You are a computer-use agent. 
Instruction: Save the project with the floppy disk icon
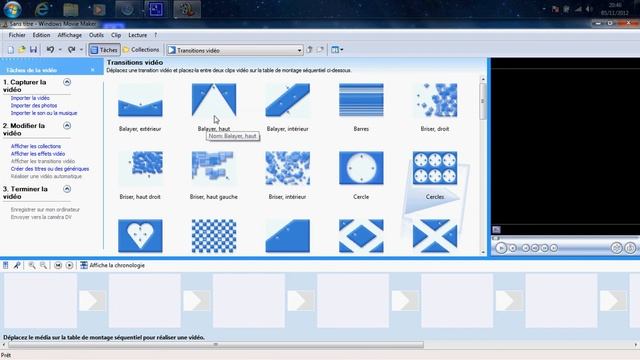tap(33, 50)
